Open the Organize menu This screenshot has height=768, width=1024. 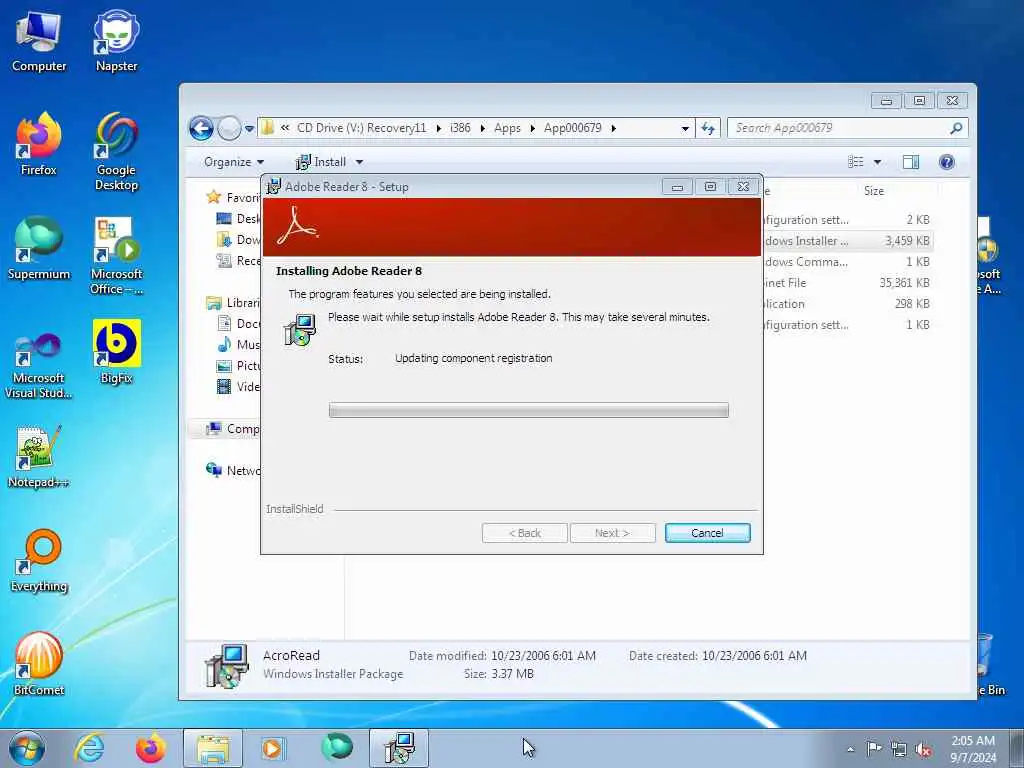click(234, 162)
